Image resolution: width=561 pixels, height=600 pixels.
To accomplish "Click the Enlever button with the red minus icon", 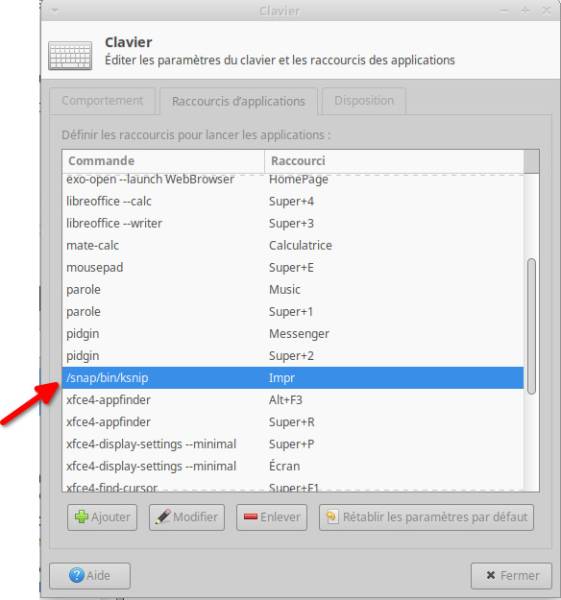I will (x=272, y=517).
